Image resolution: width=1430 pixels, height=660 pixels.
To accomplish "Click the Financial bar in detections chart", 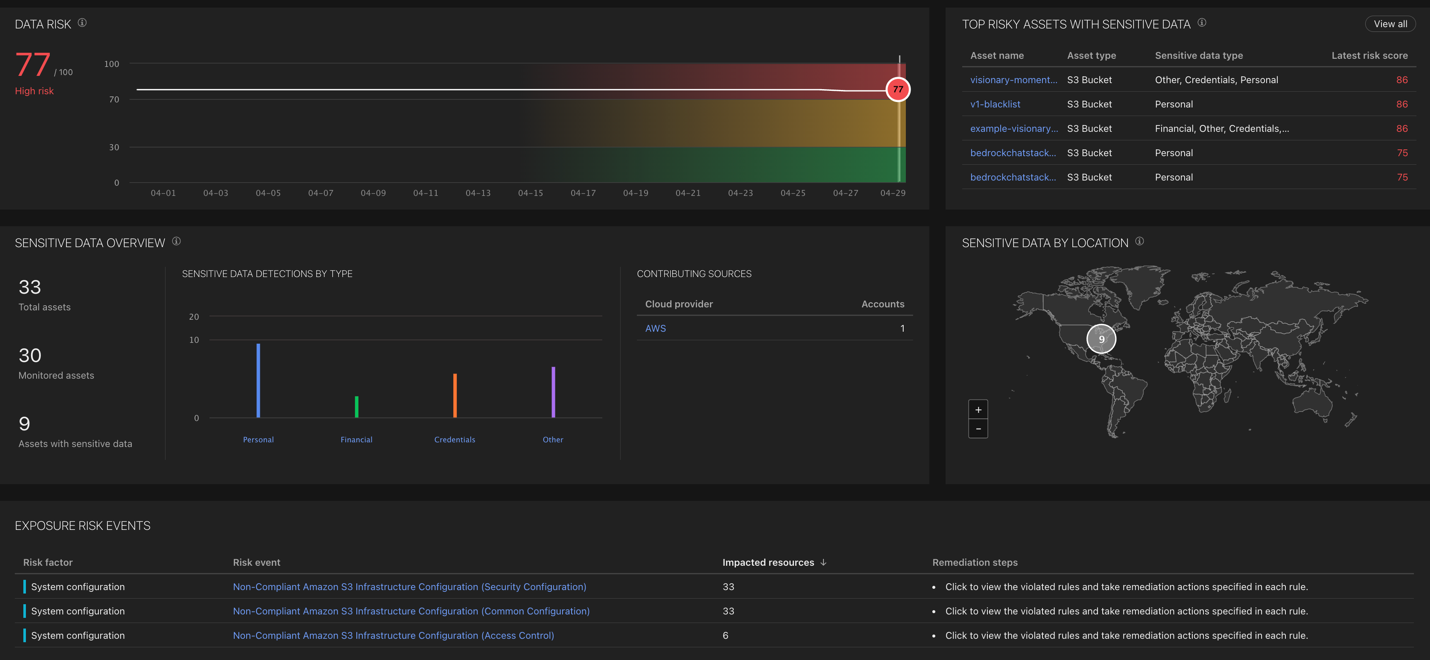I will [x=356, y=406].
